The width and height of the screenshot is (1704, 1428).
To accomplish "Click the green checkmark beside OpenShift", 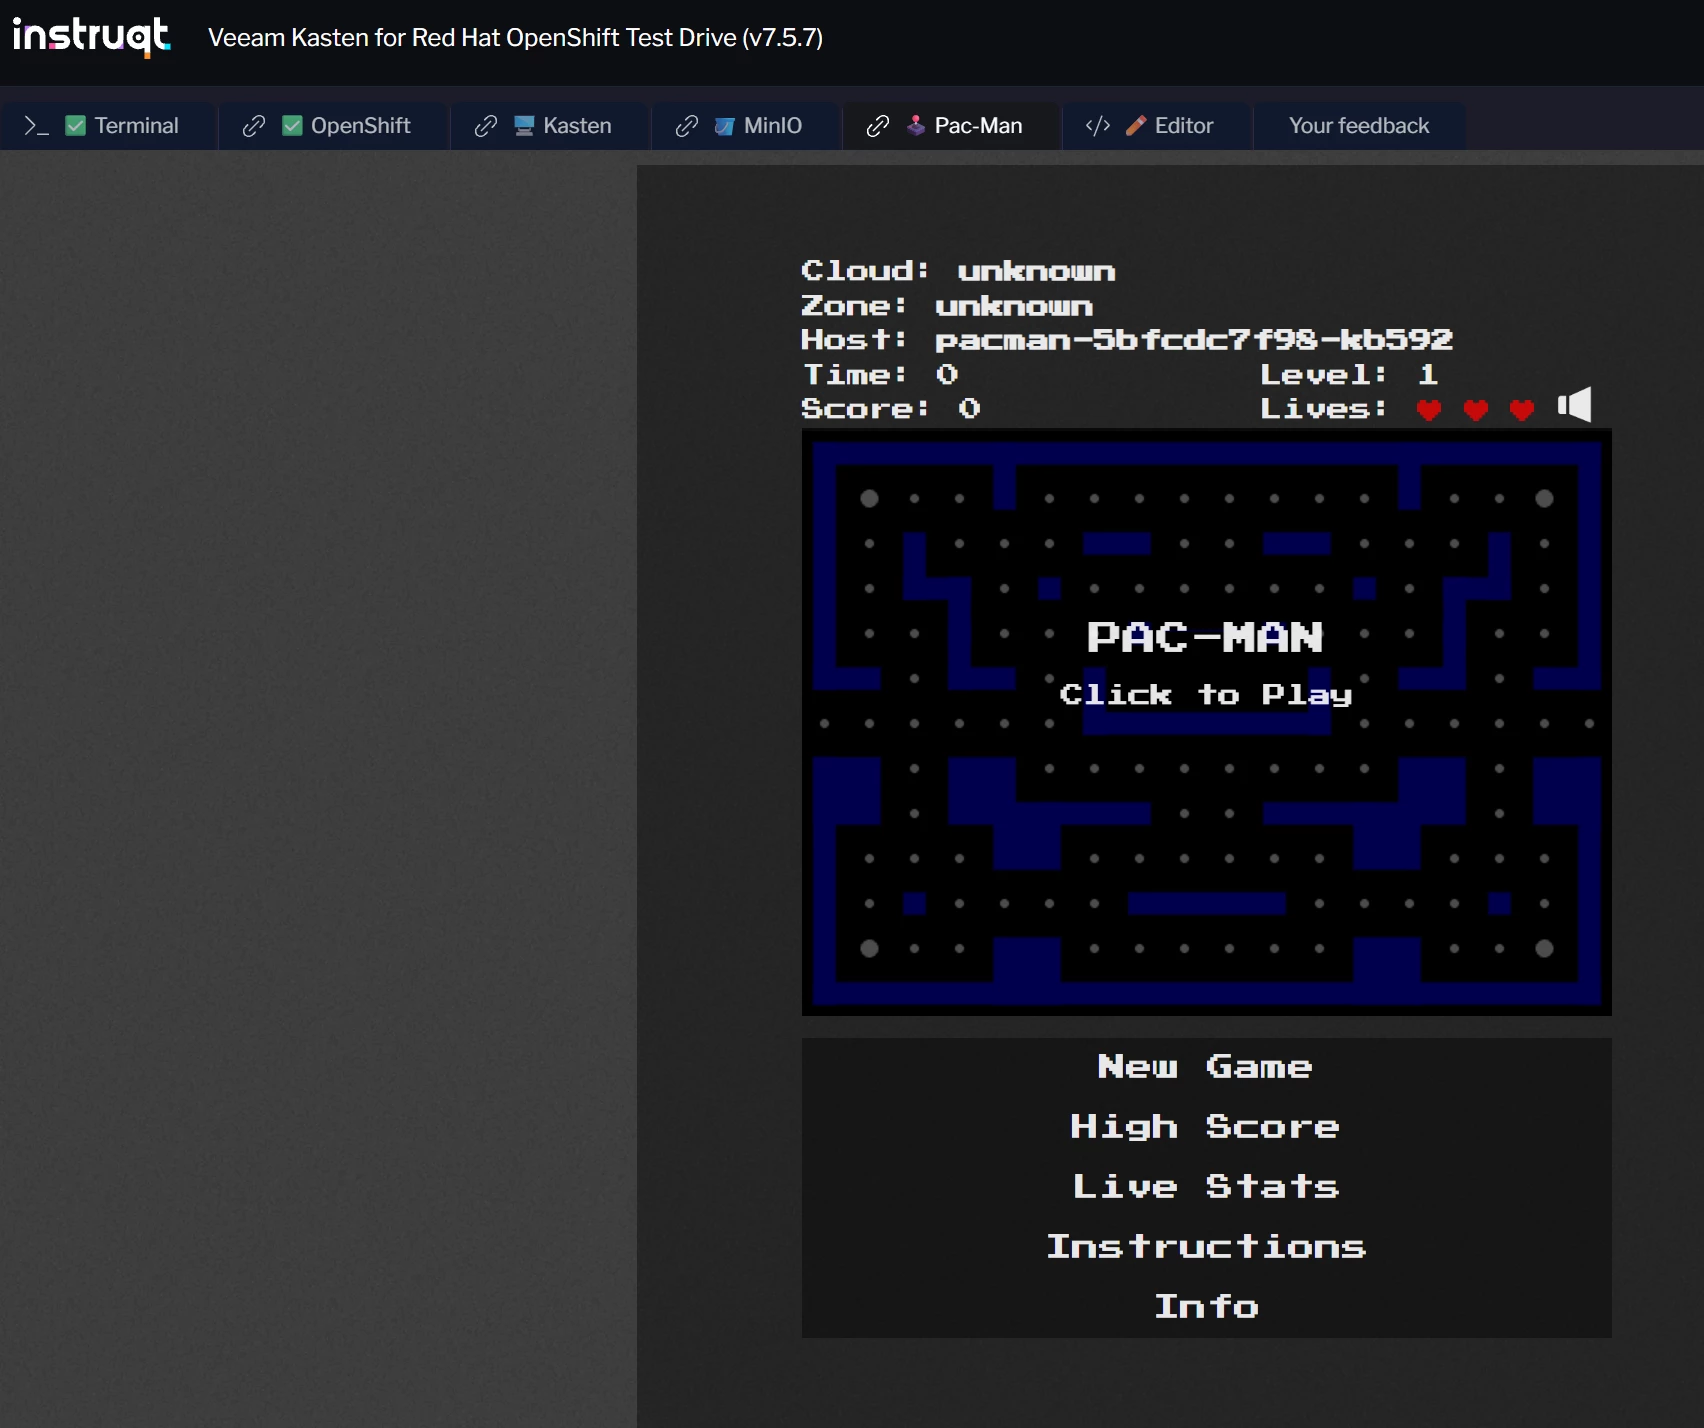I will pyautogui.click(x=292, y=126).
